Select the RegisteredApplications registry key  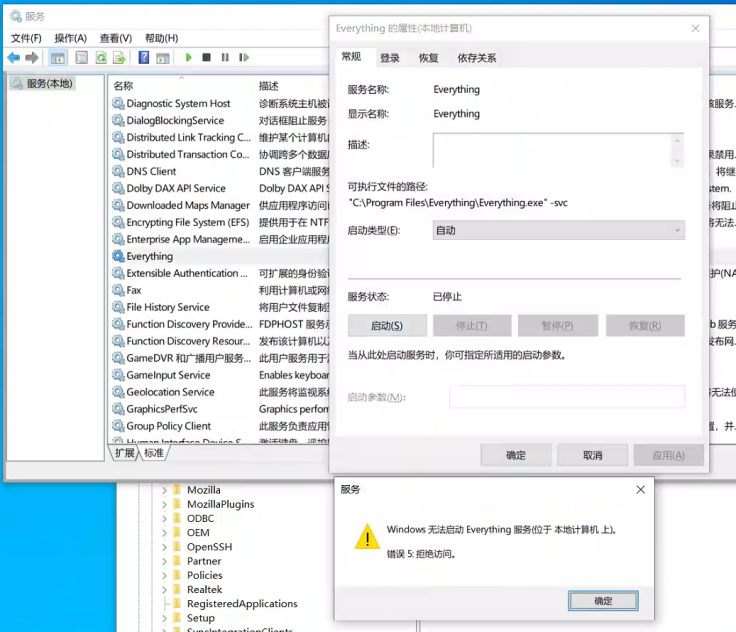242,603
